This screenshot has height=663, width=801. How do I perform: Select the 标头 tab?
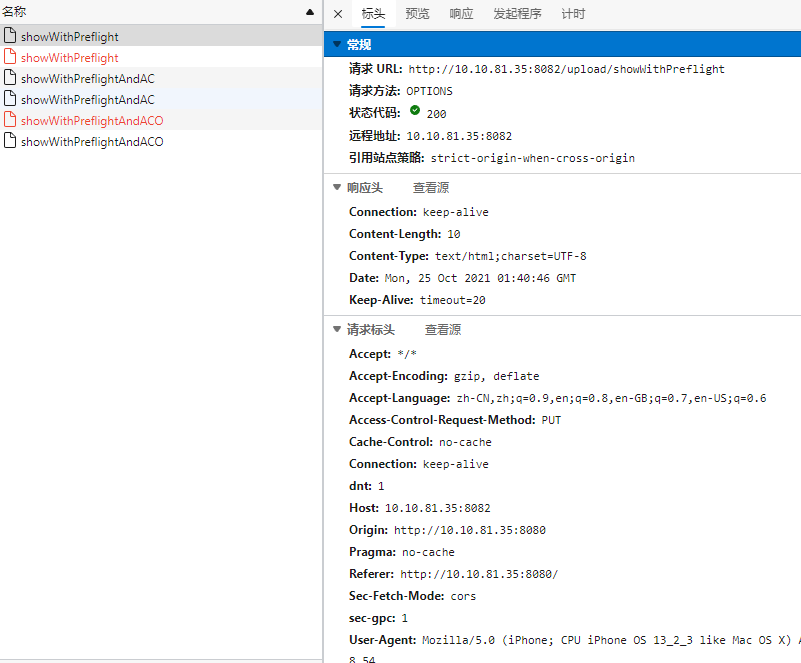[373, 14]
